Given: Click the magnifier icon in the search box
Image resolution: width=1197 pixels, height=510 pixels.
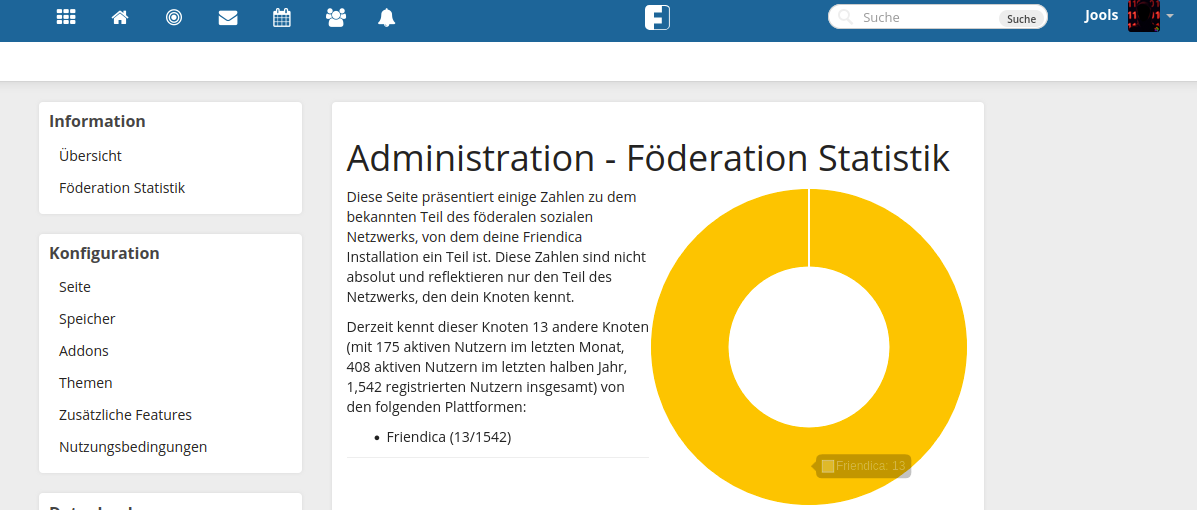Looking at the screenshot, I should click(x=845, y=17).
